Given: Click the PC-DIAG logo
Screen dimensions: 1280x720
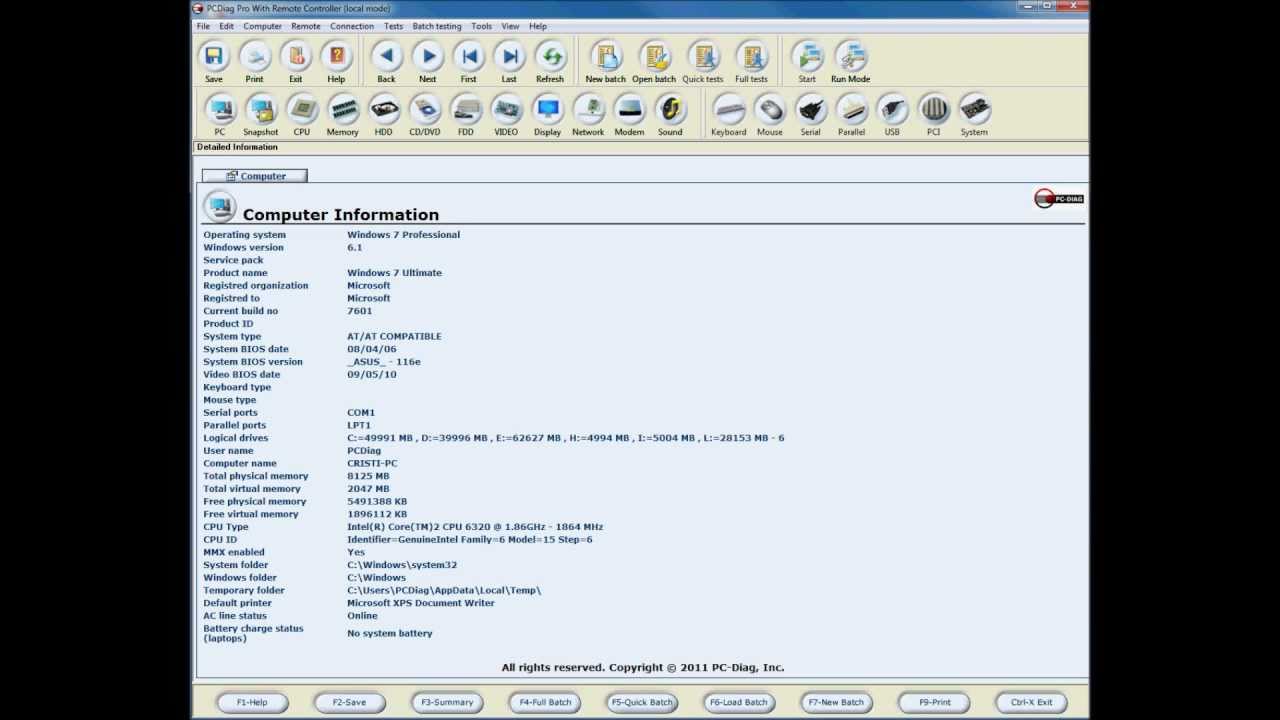Looking at the screenshot, I should [x=1059, y=198].
